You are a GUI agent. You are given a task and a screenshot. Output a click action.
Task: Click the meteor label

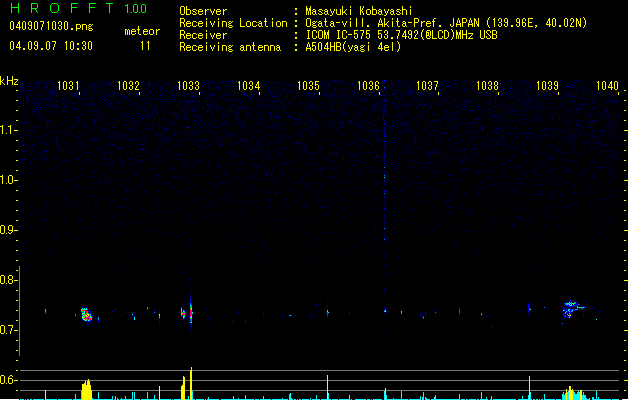click(142, 31)
